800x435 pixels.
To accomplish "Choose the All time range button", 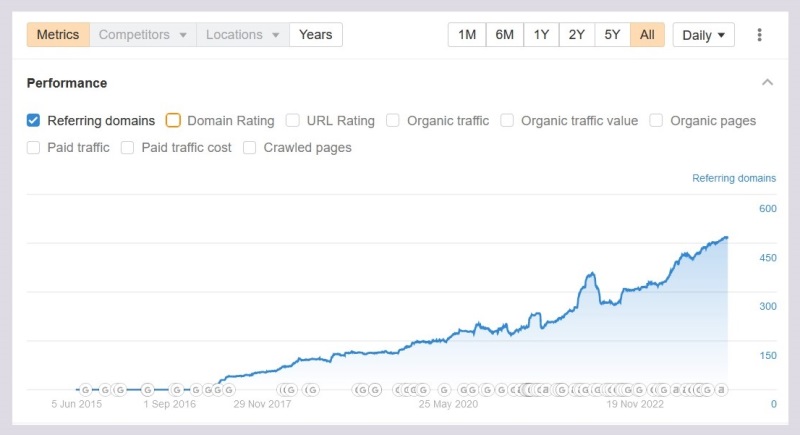I will (x=647, y=35).
